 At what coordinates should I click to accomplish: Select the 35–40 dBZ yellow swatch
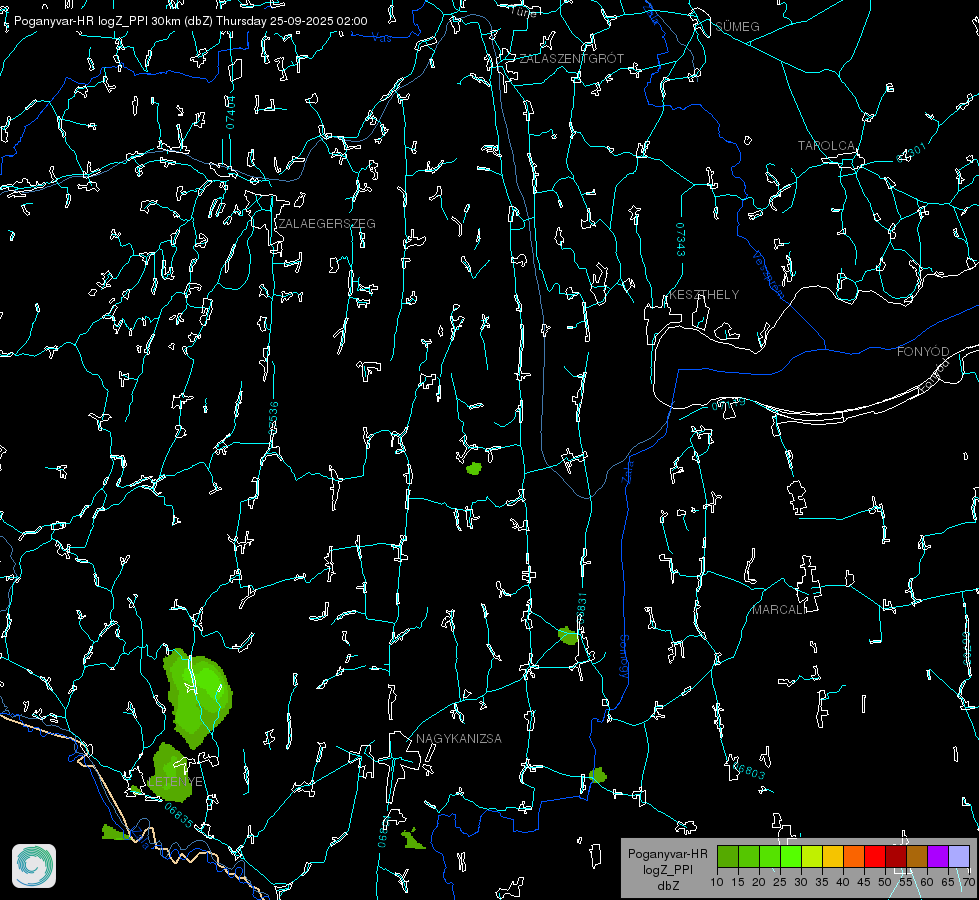pyautogui.click(x=833, y=856)
